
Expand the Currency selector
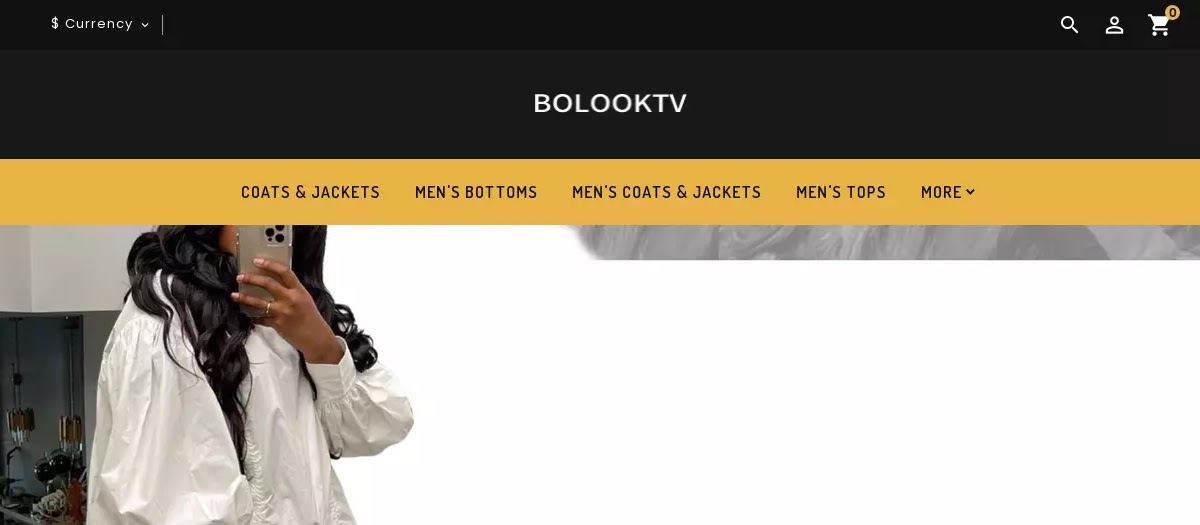(100, 24)
